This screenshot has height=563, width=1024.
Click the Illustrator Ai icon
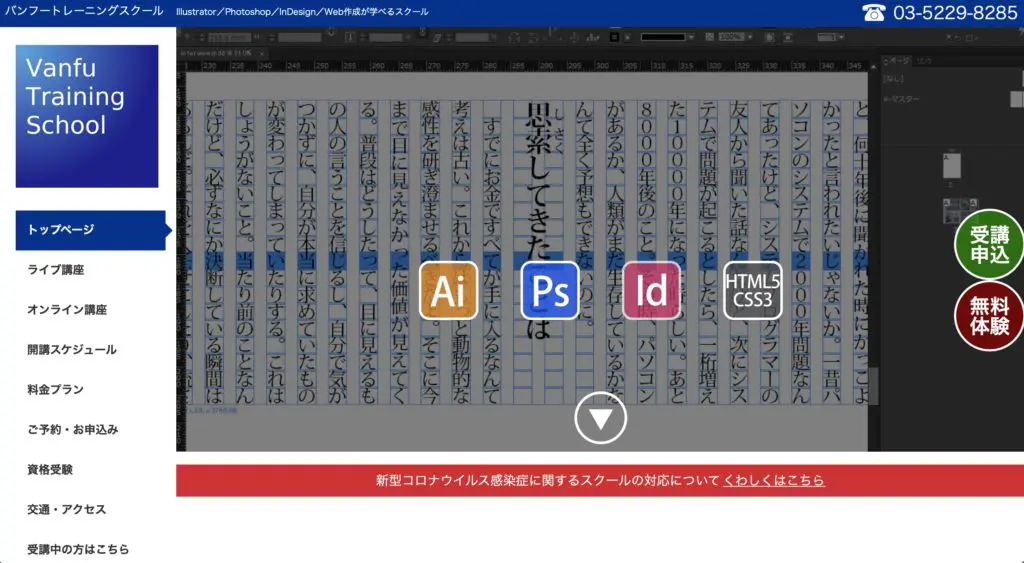pyautogui.click(x=448, y=290)
